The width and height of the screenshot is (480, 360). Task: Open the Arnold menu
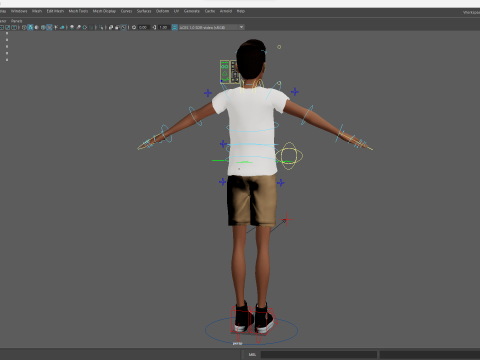point(226,11)
